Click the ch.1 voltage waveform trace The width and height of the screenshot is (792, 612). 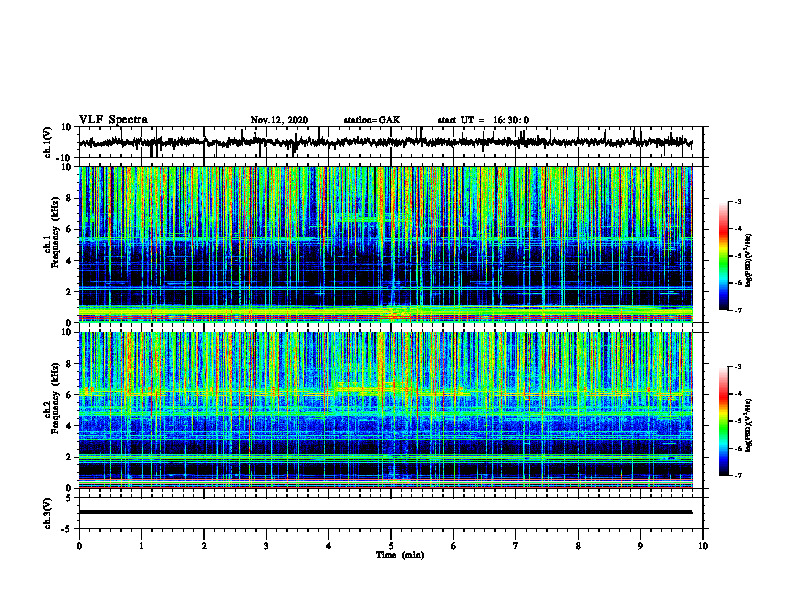tap(385, 142)
